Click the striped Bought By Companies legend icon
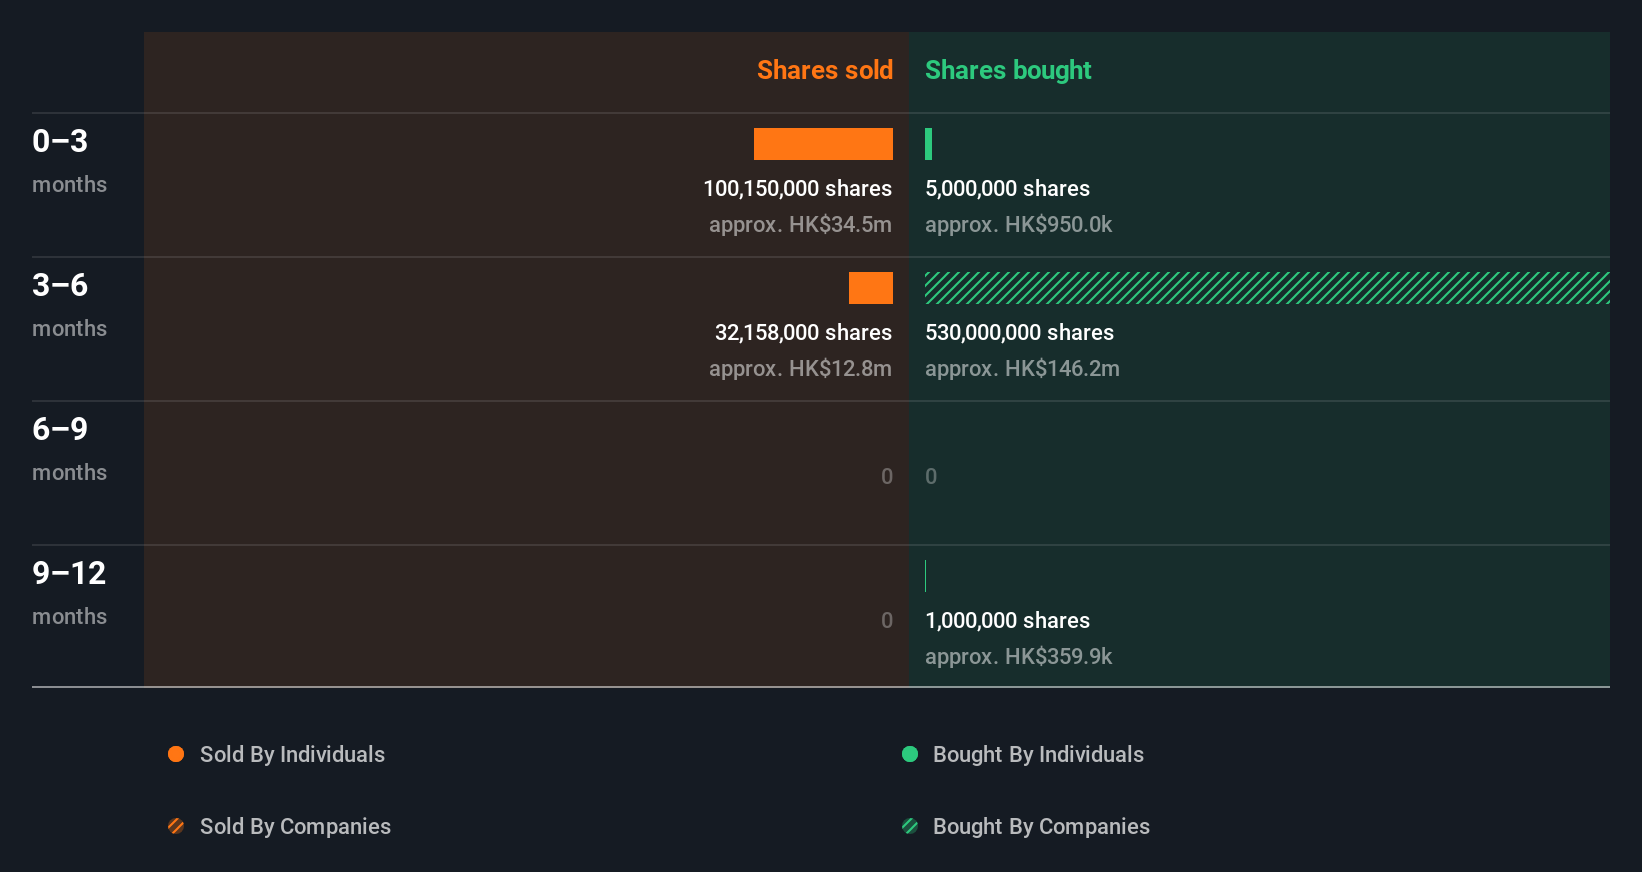 [x=910, y=826]
